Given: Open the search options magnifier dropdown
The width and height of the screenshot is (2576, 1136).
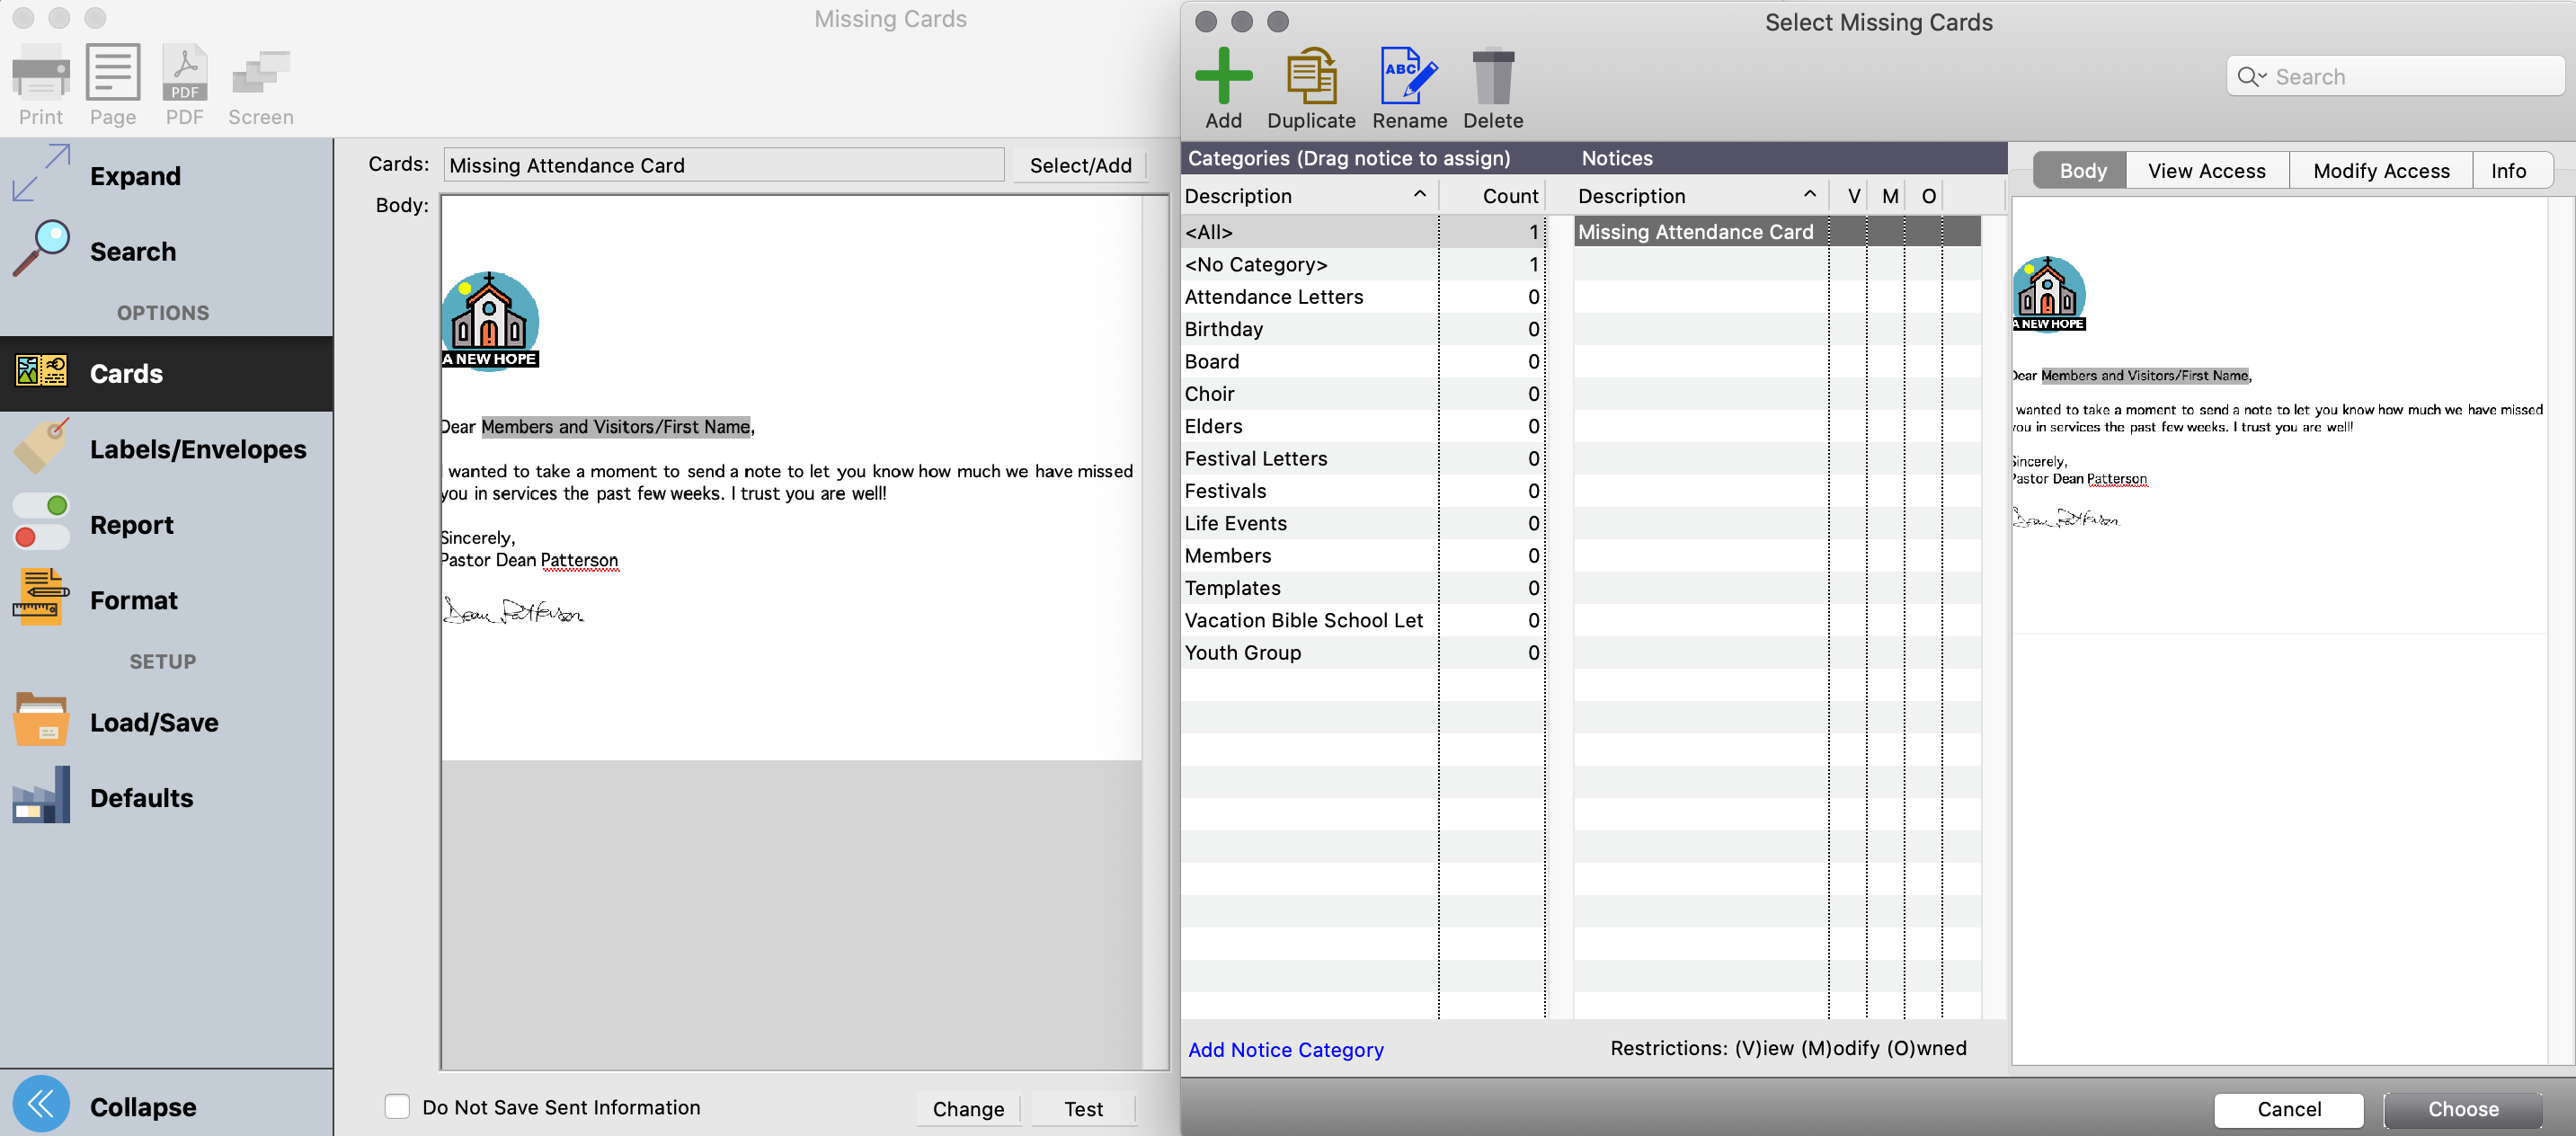Looking at the screenshot, I should click(x=2251, y=77).
